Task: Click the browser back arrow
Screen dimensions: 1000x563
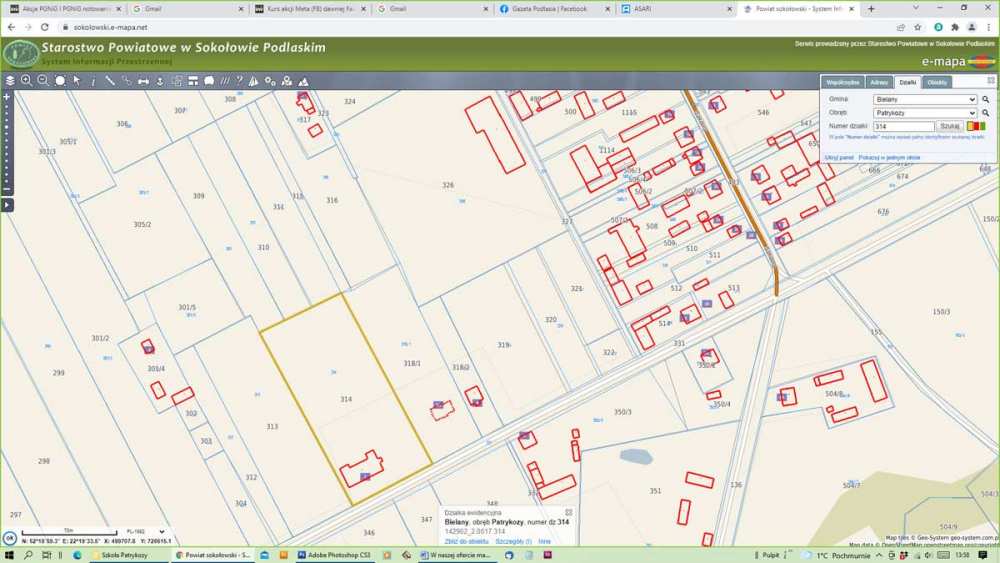Action: click(x=11, y=27)
